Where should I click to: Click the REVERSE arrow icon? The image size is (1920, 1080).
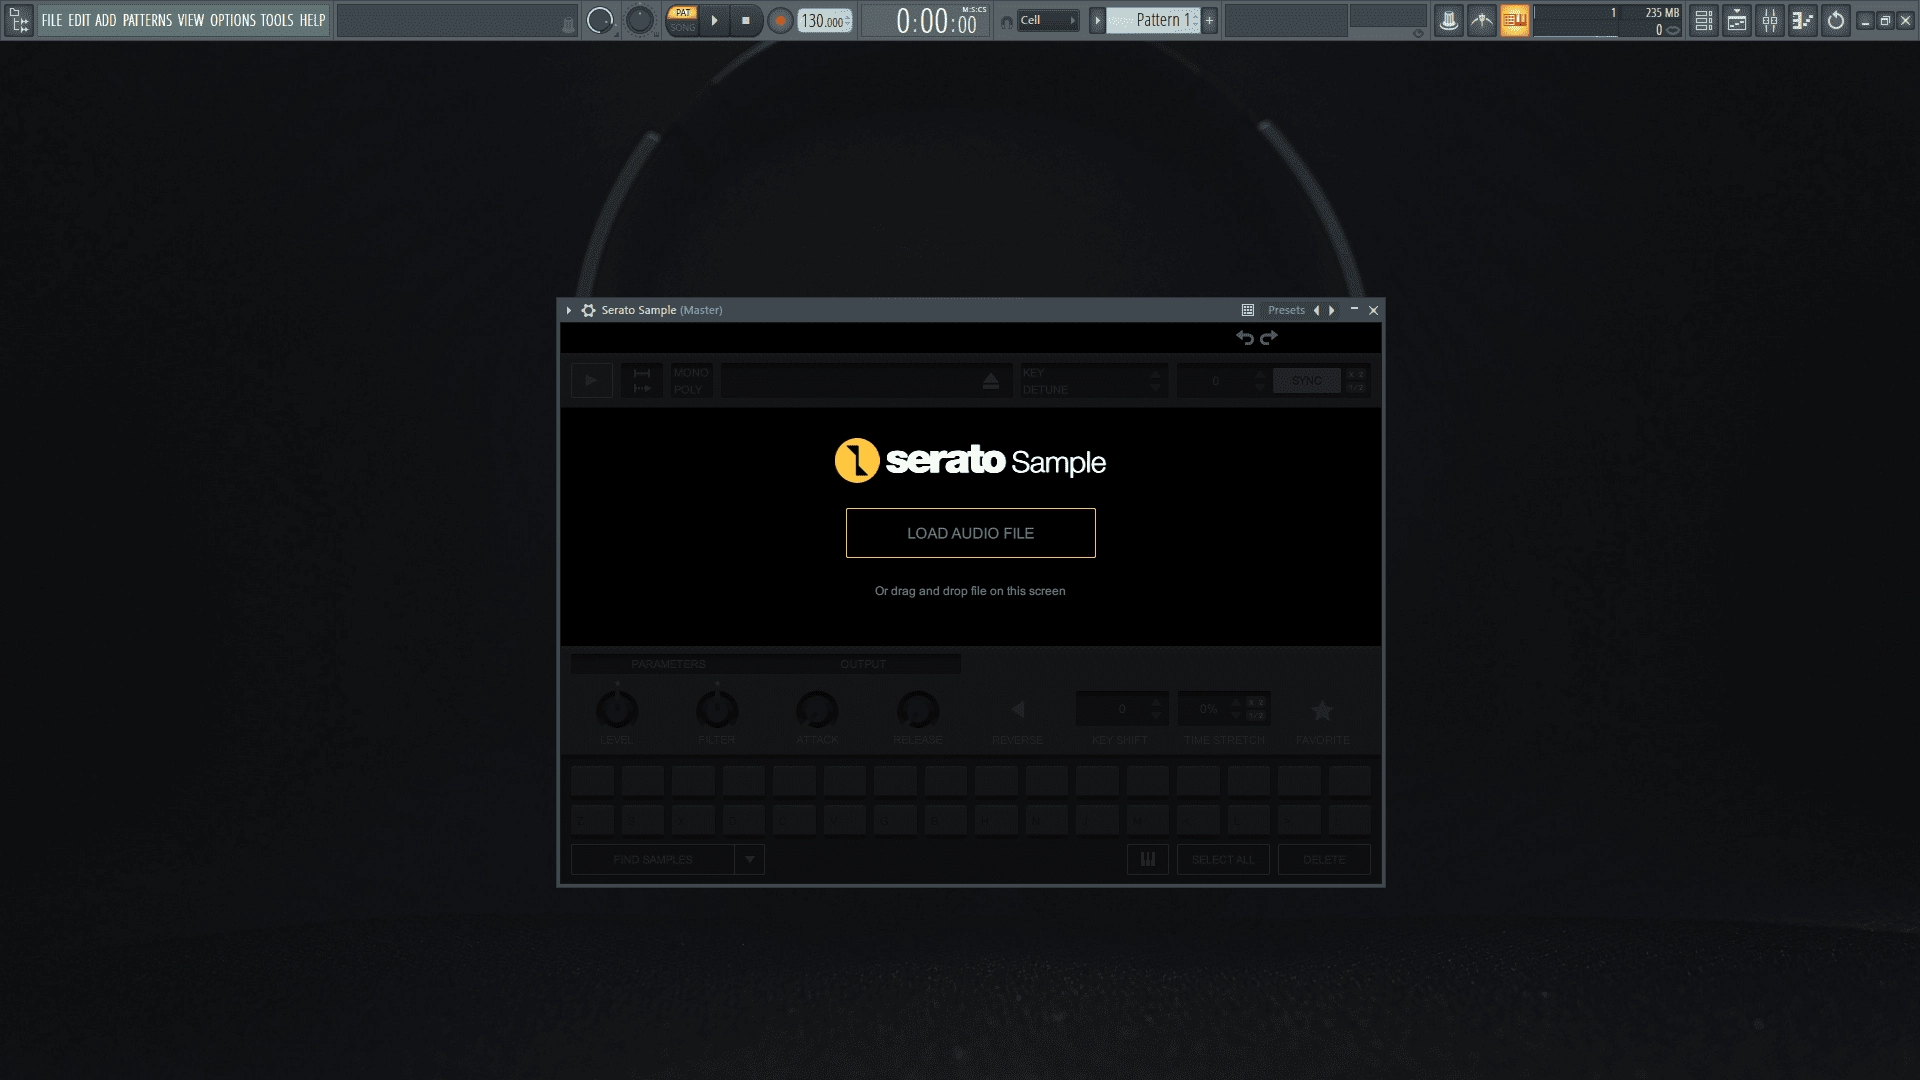pyautogui.click(x=1017, y=710)
